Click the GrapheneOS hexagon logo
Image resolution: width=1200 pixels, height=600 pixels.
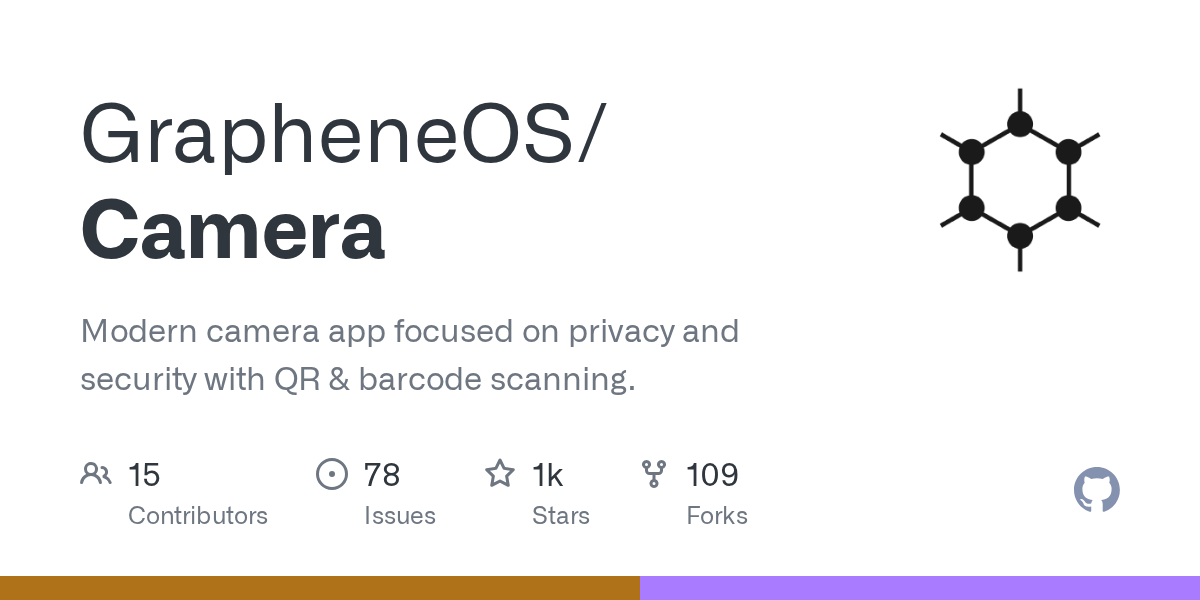1019,180
